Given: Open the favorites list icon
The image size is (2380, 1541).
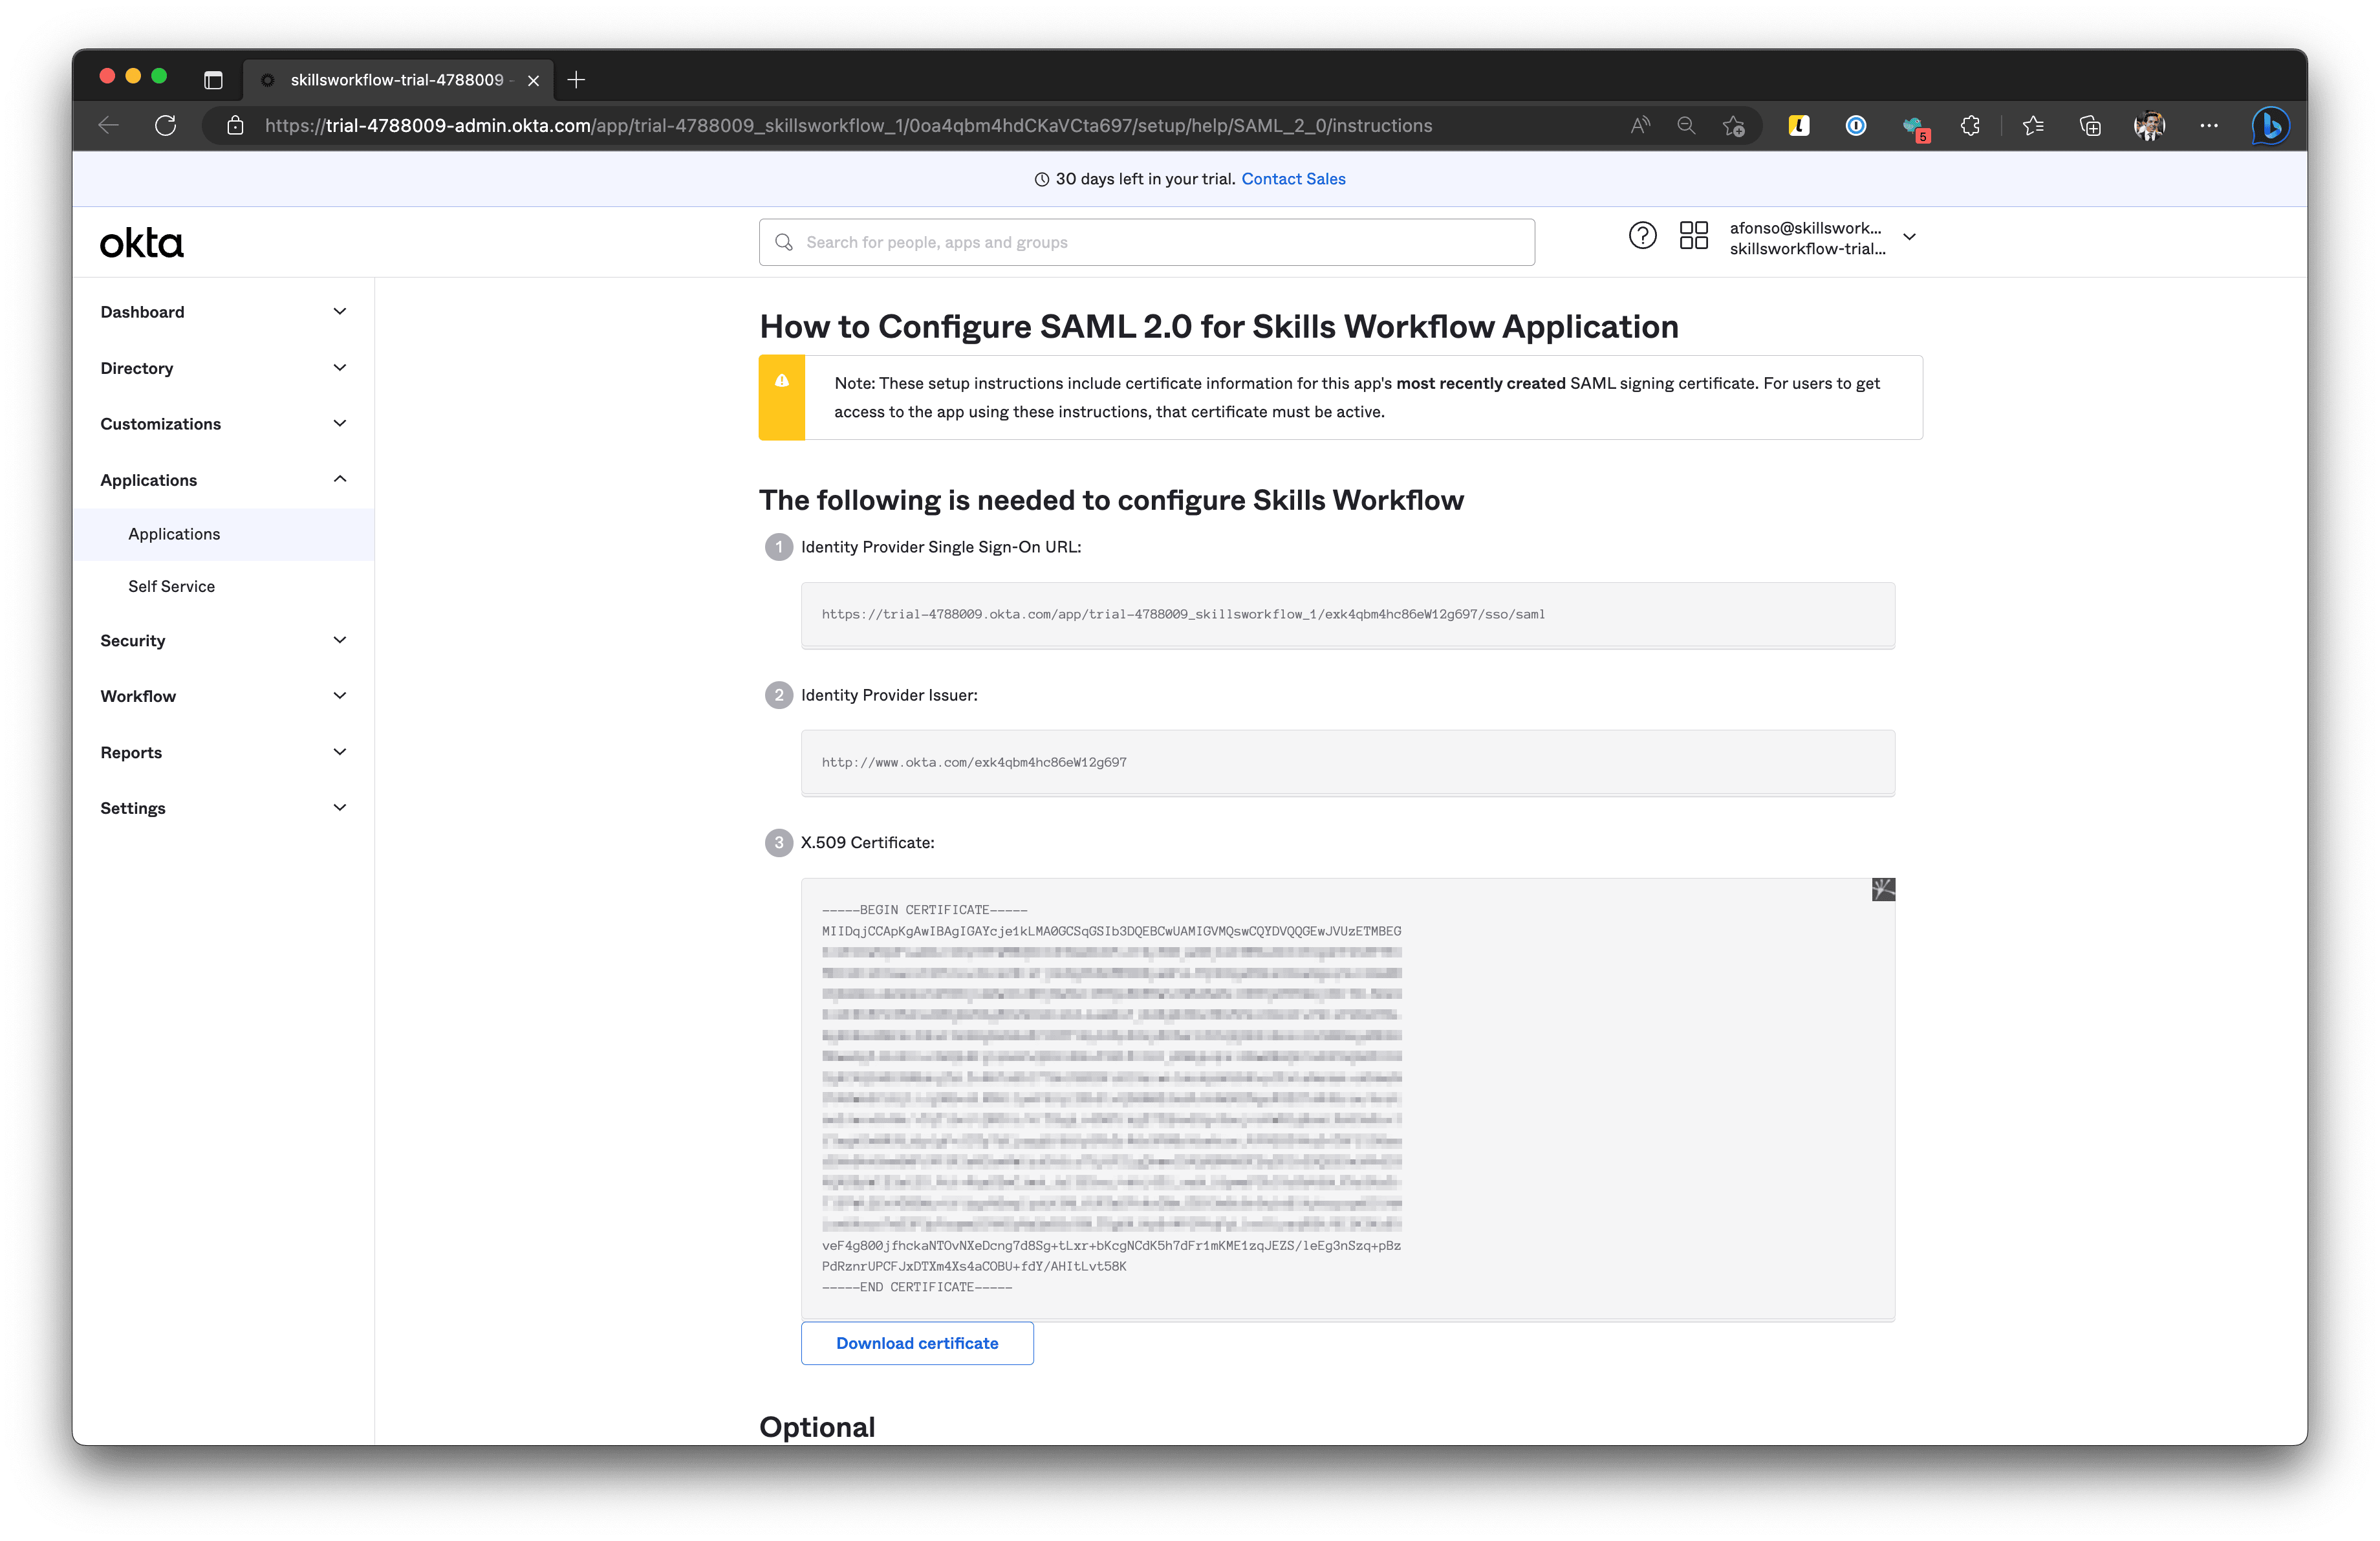Looking at the screenshot, I should pyautogui.click(x=2033, y=125).
